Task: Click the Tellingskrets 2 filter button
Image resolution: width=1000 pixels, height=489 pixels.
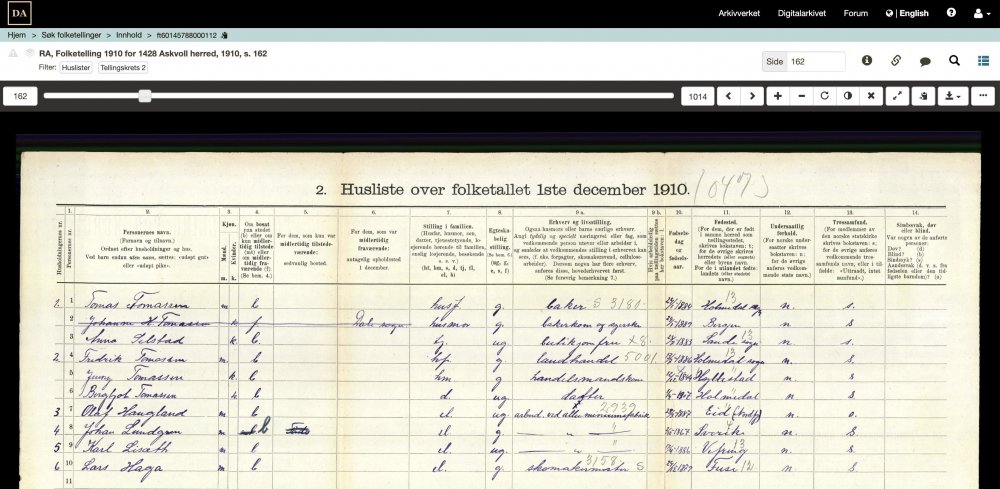Action: 123,68
